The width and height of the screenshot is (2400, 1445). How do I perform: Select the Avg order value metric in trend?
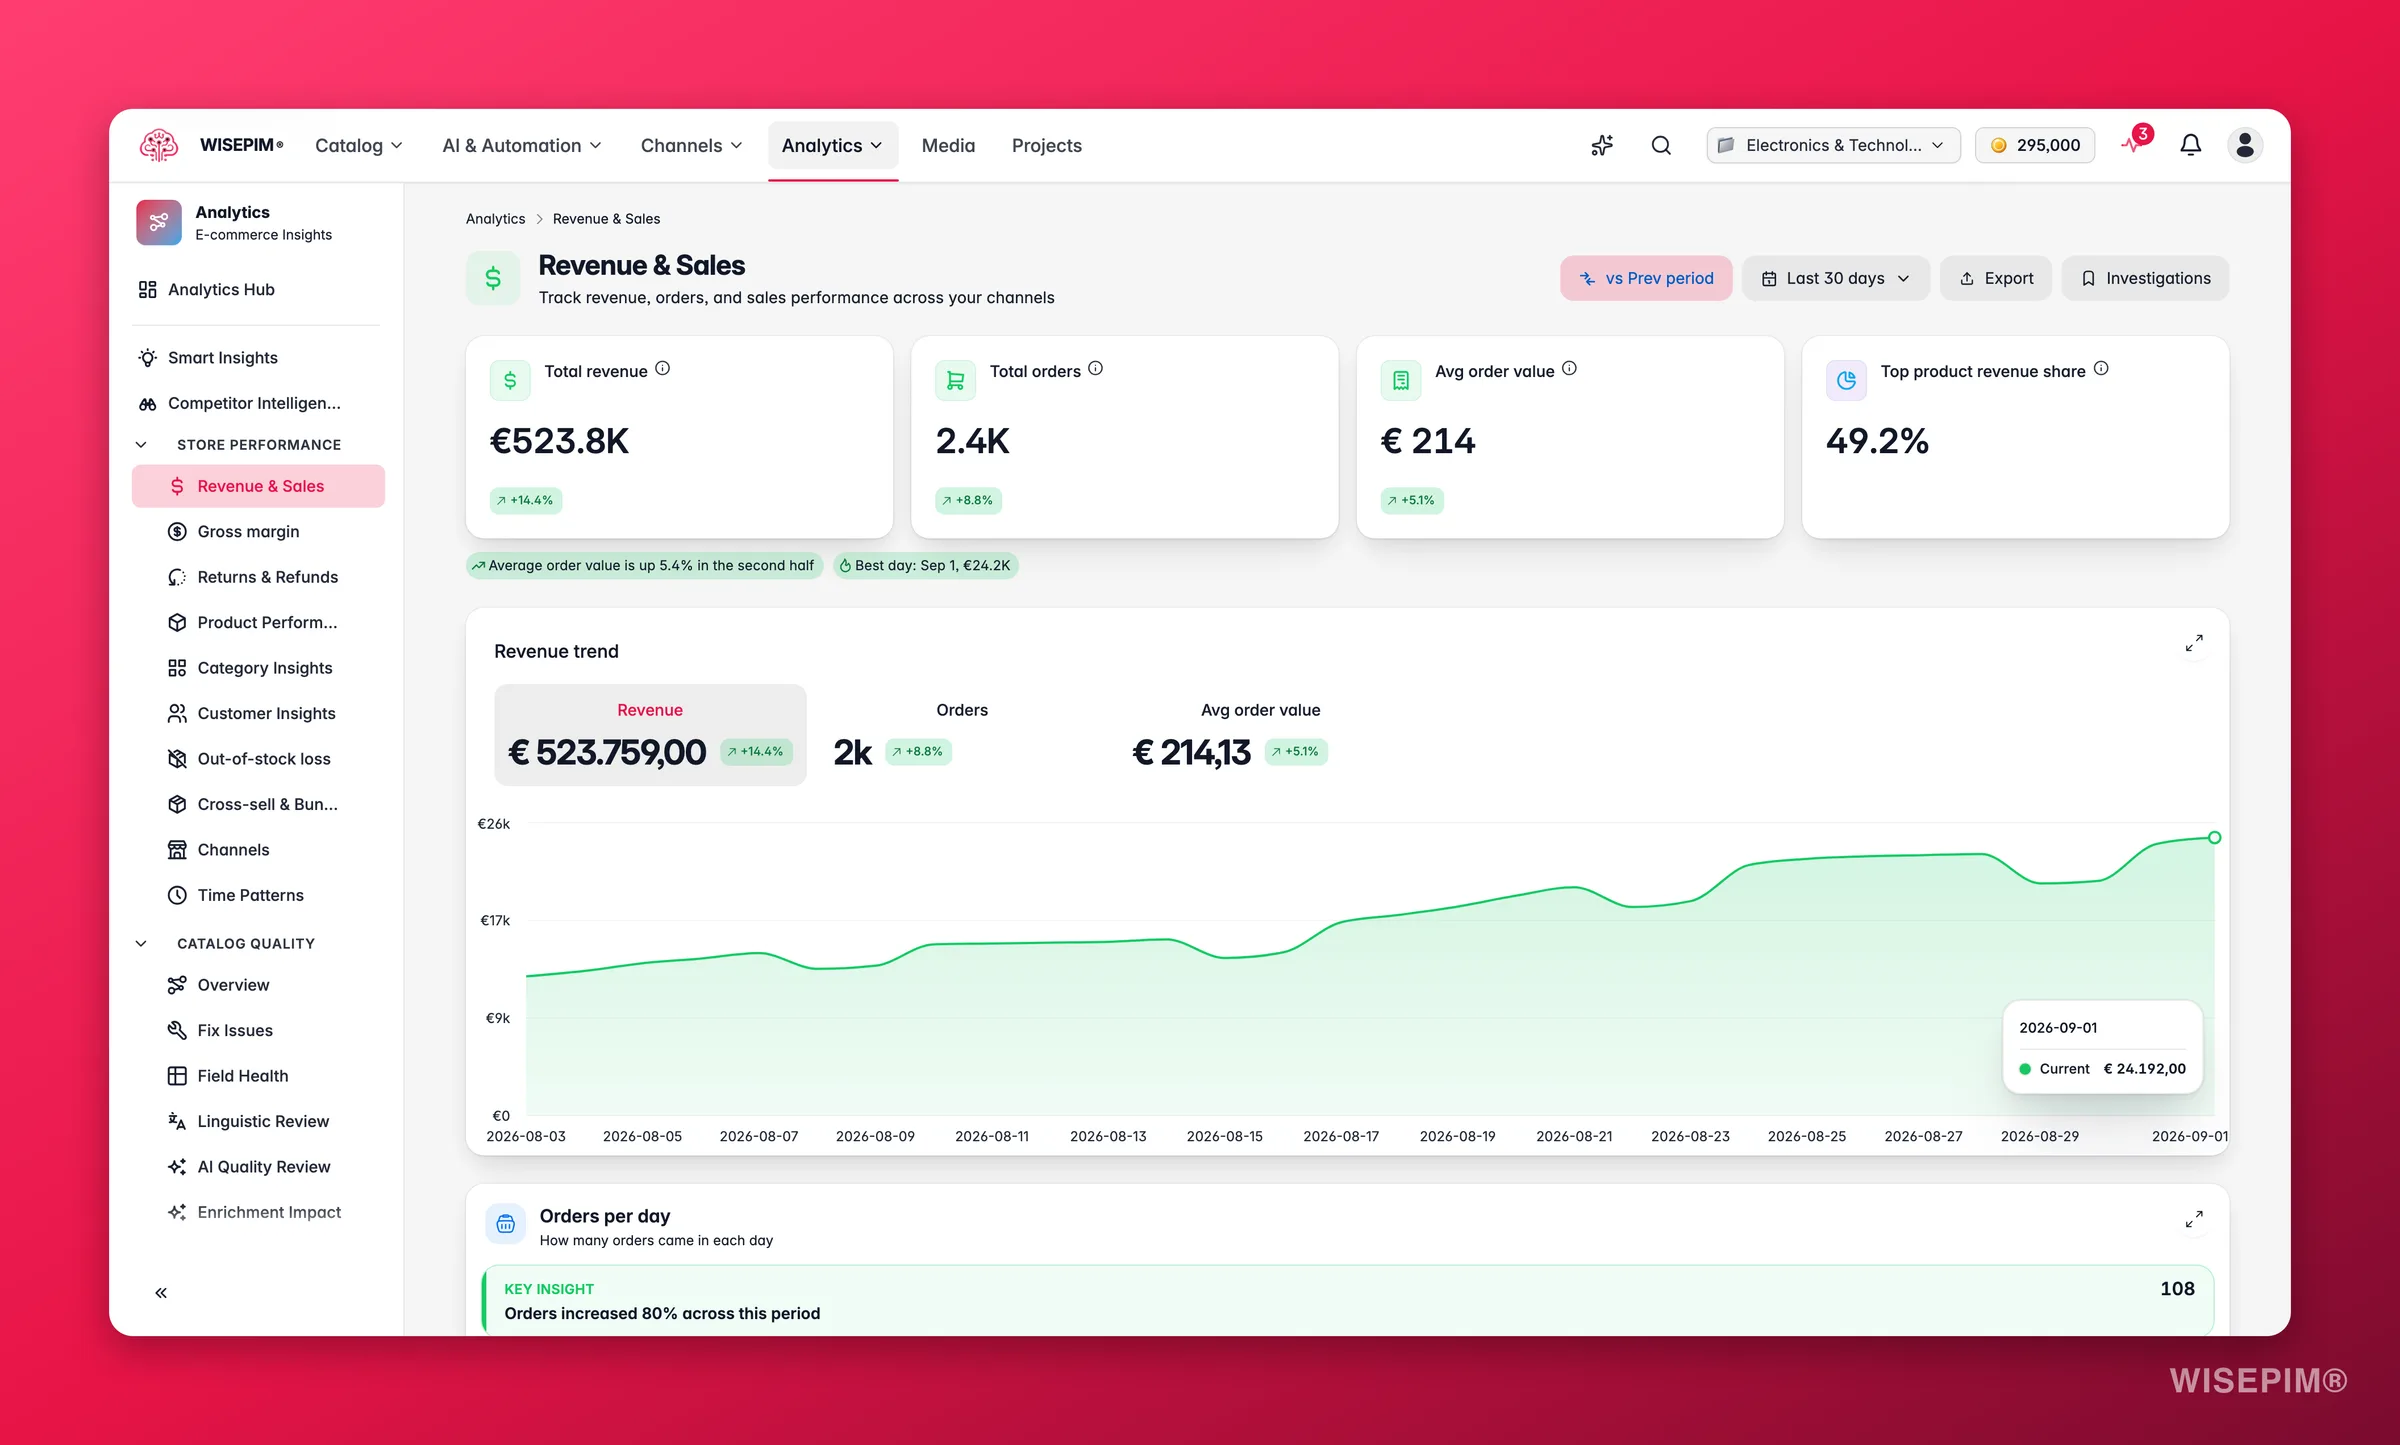pos(1260,735)
